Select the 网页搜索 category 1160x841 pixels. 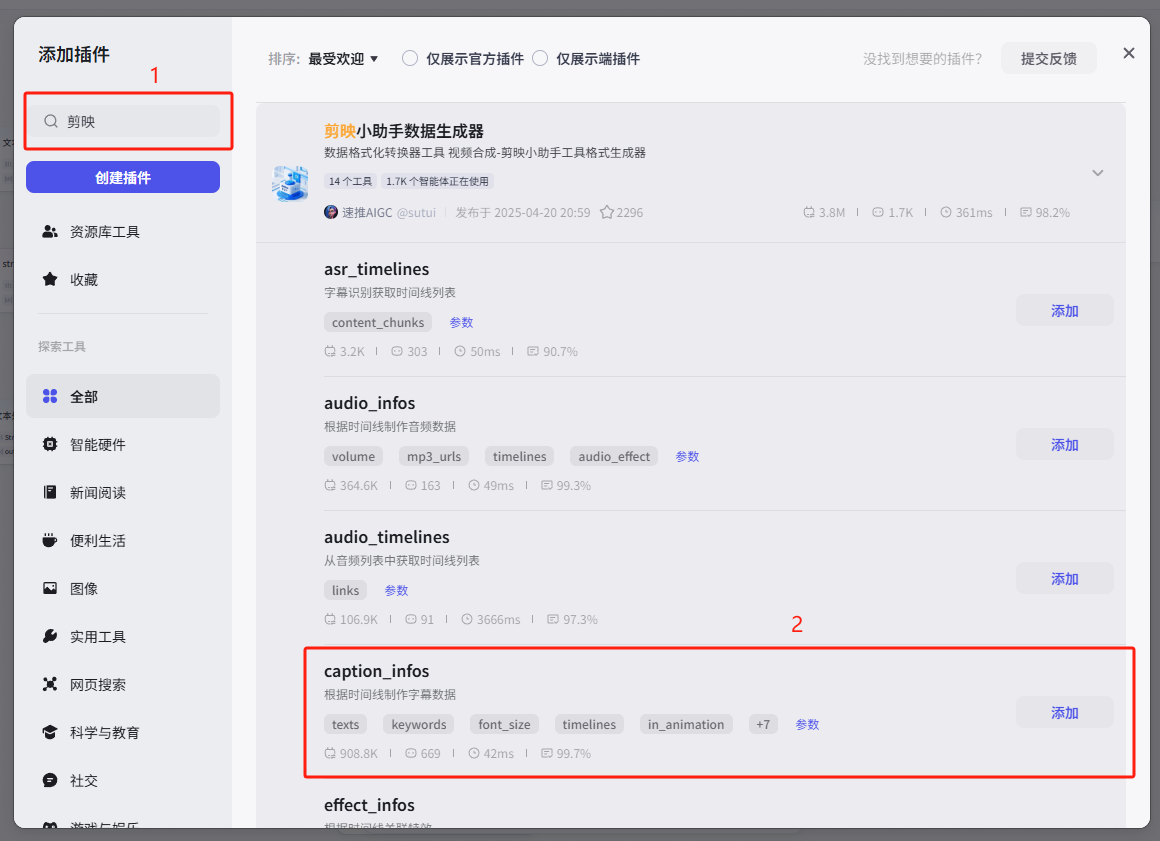123,685
